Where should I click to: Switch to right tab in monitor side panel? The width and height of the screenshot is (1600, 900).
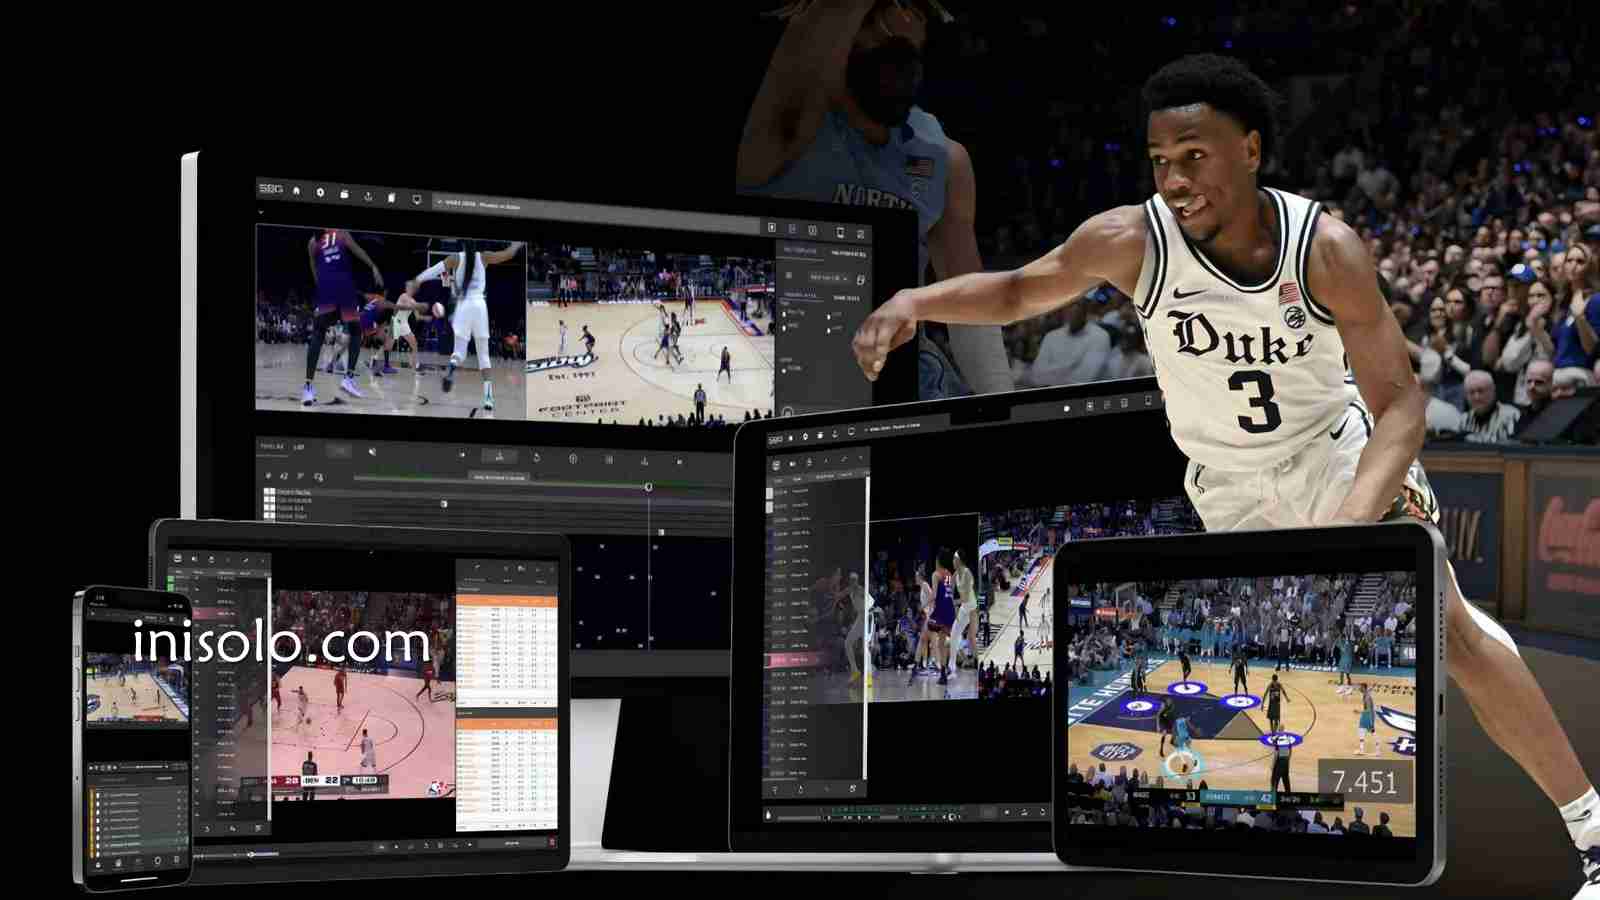[x=848, y=253]
